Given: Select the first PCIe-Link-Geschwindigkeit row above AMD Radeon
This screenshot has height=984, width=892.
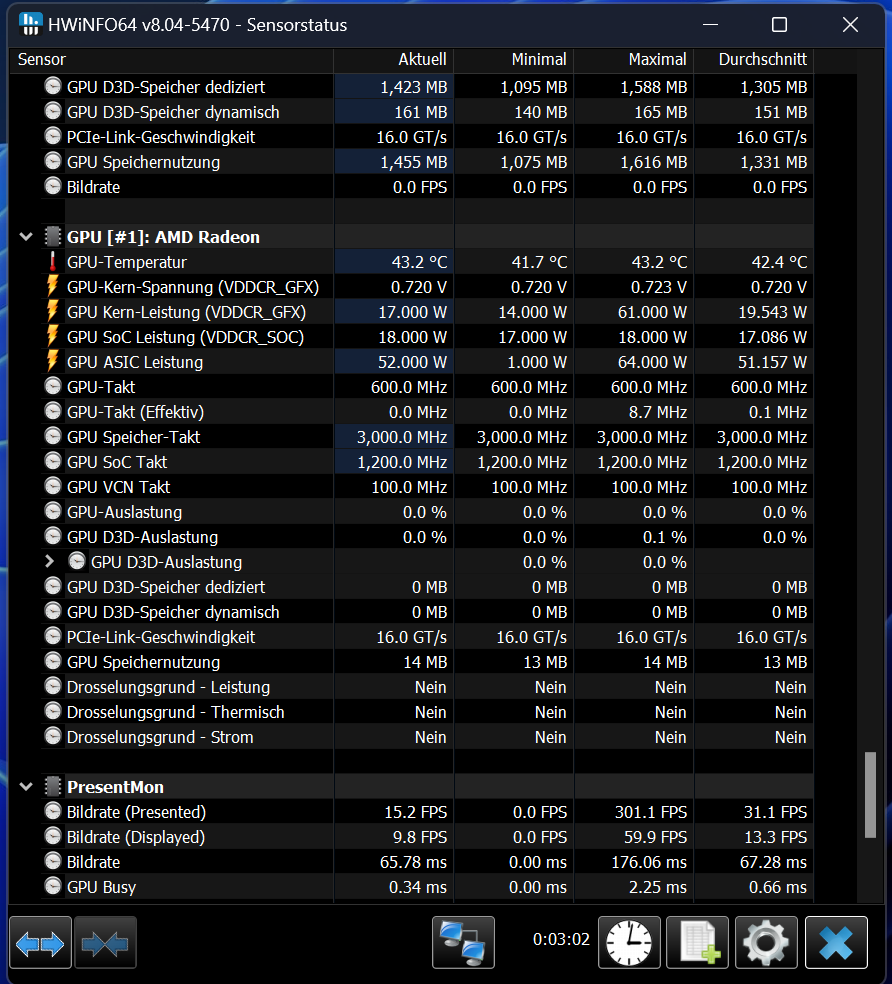Looking at the screenshot, I should point(161,137).
